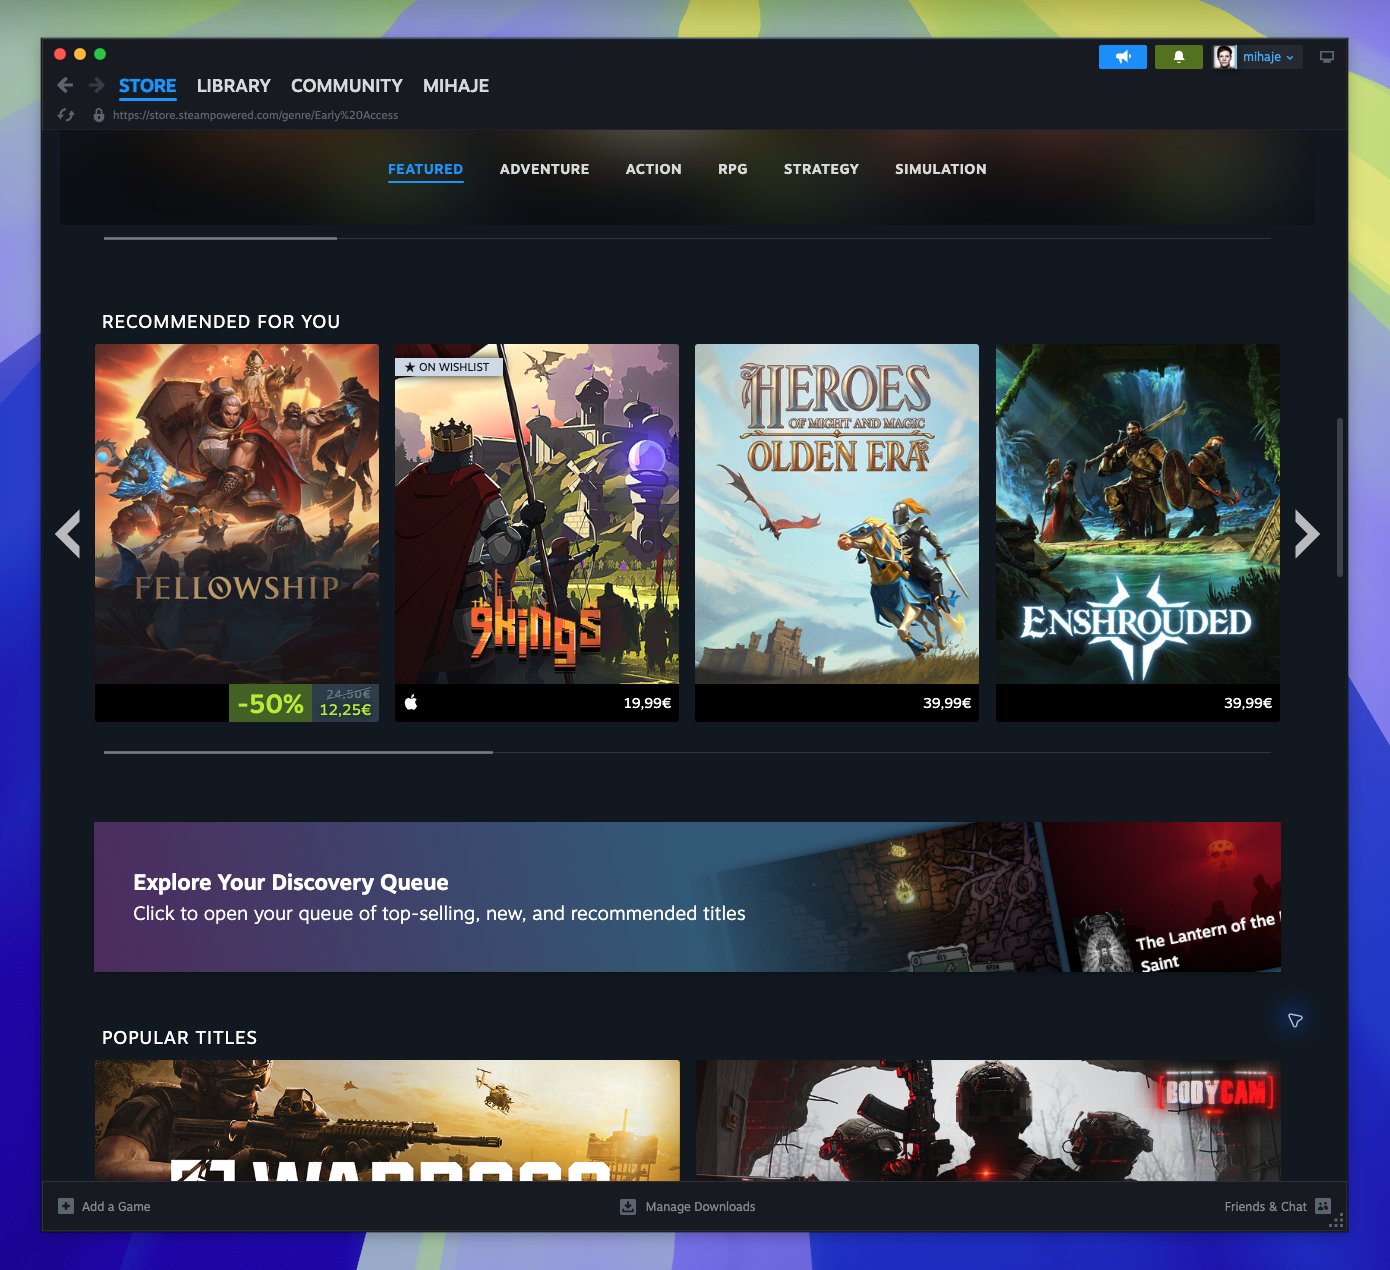Click the RECOMMENDED FOR YOU heading
Viewport: 1390px width, 1270px height.
click(x=221, y=322)
